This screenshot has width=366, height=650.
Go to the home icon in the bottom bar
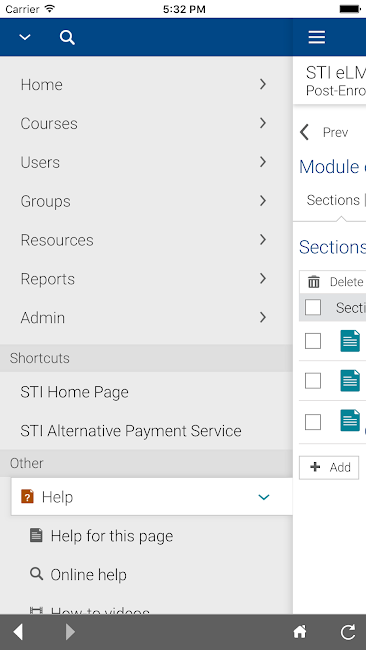click(300, 632)
